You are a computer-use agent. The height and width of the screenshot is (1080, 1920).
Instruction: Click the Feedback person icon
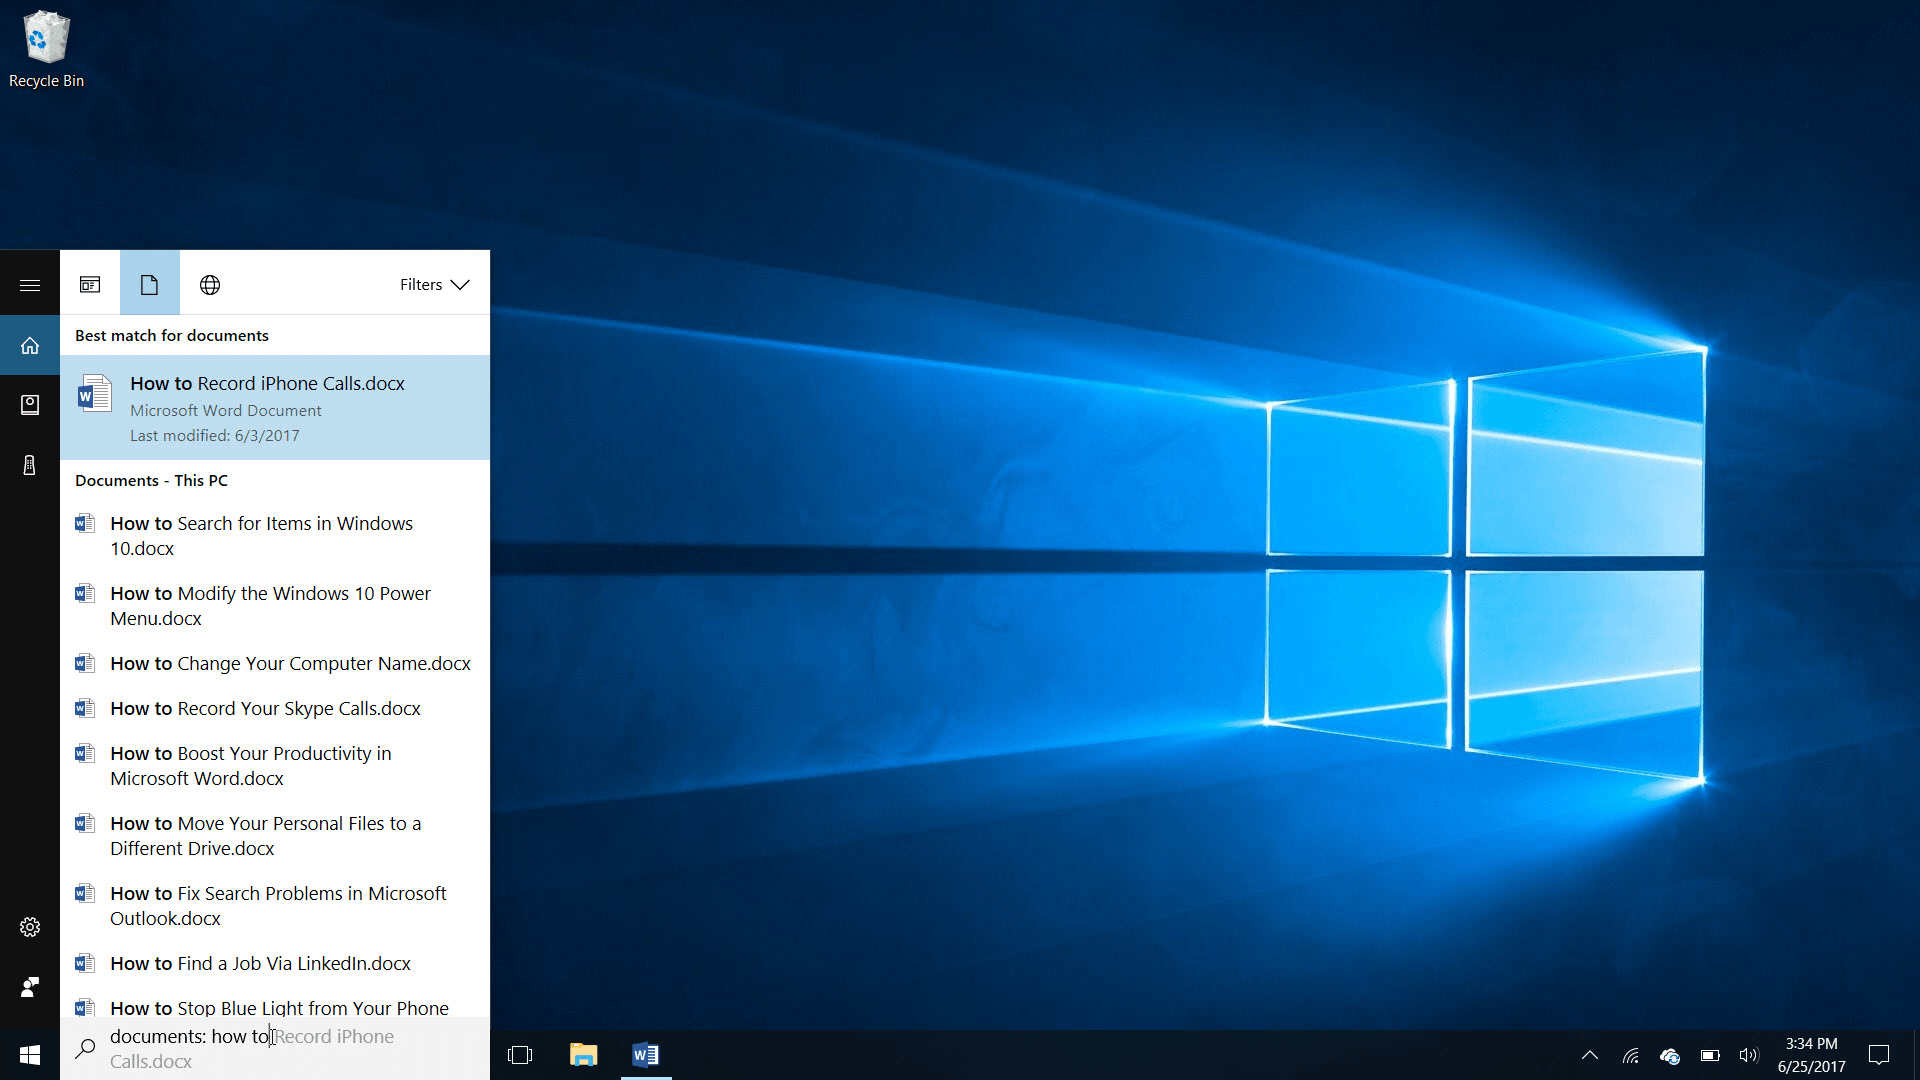(x=30, y=987)
